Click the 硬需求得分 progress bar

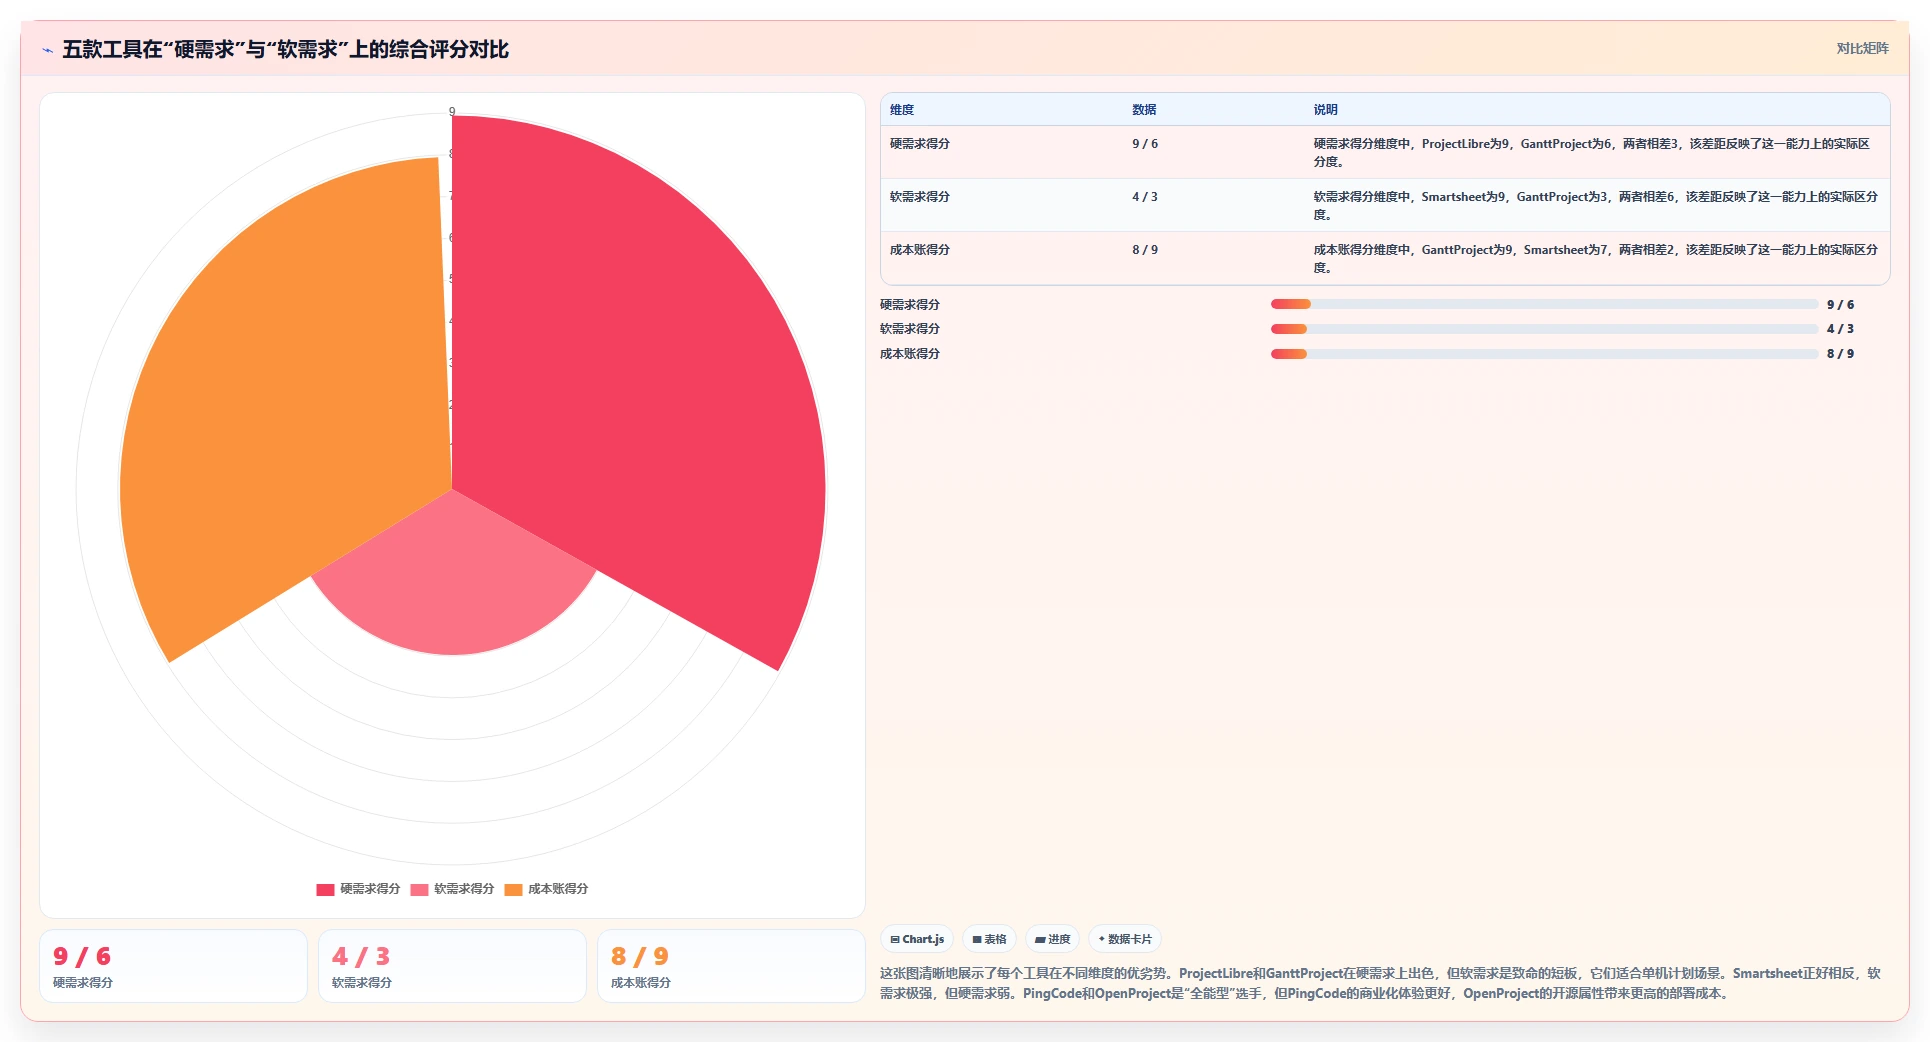coord(1544,304)
